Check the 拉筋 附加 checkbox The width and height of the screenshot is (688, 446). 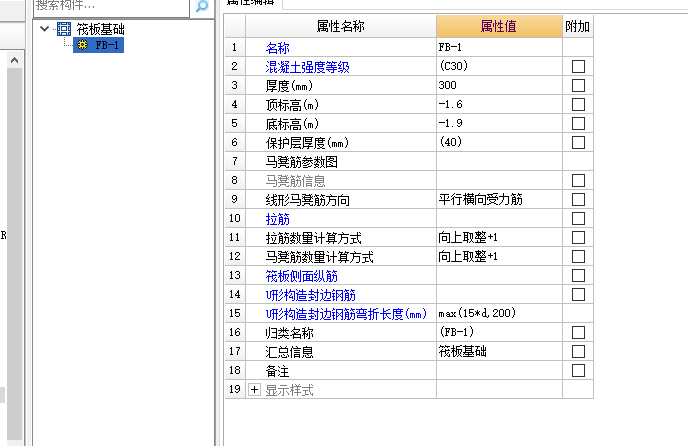[578, 218]
